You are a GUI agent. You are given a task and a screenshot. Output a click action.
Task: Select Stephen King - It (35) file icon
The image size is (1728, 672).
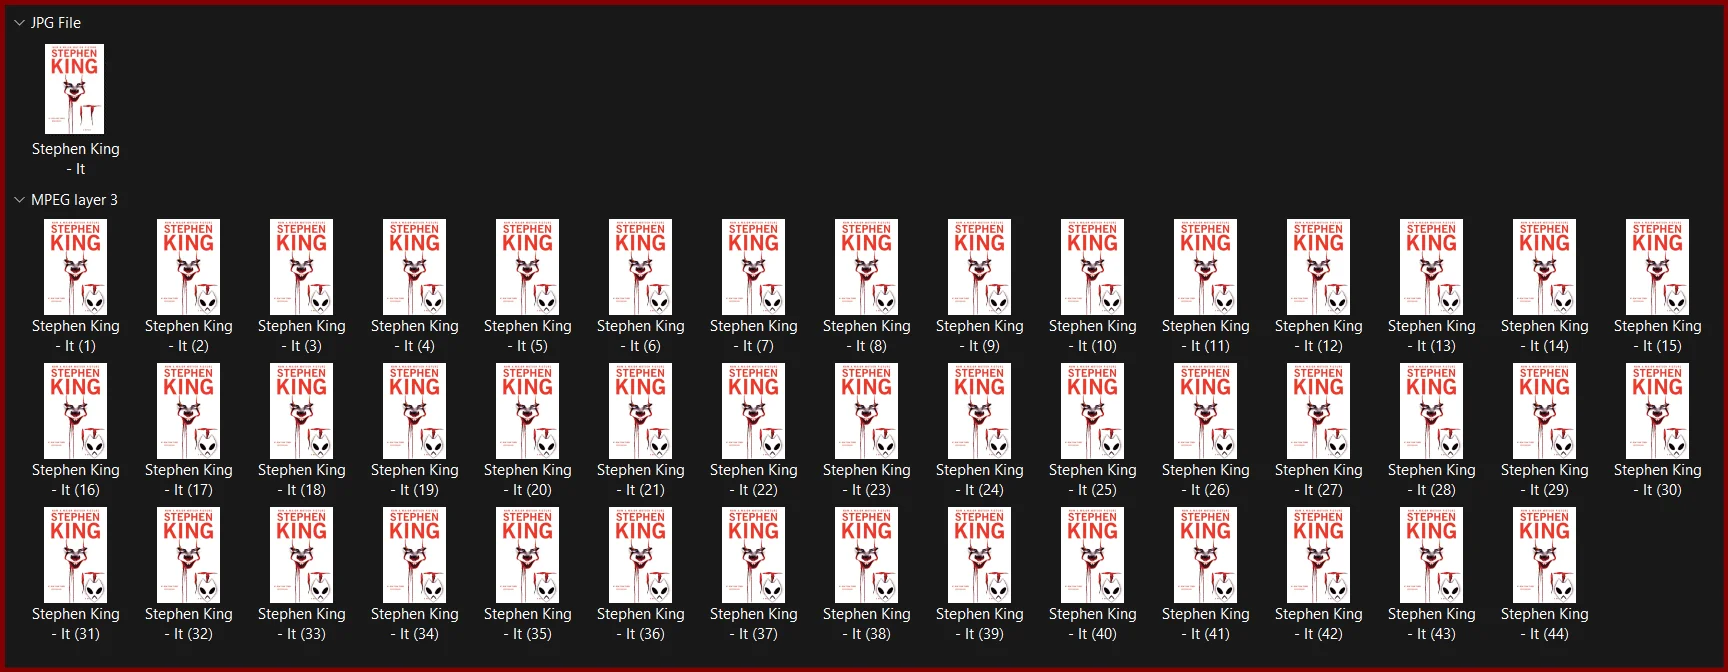[527, 555]
